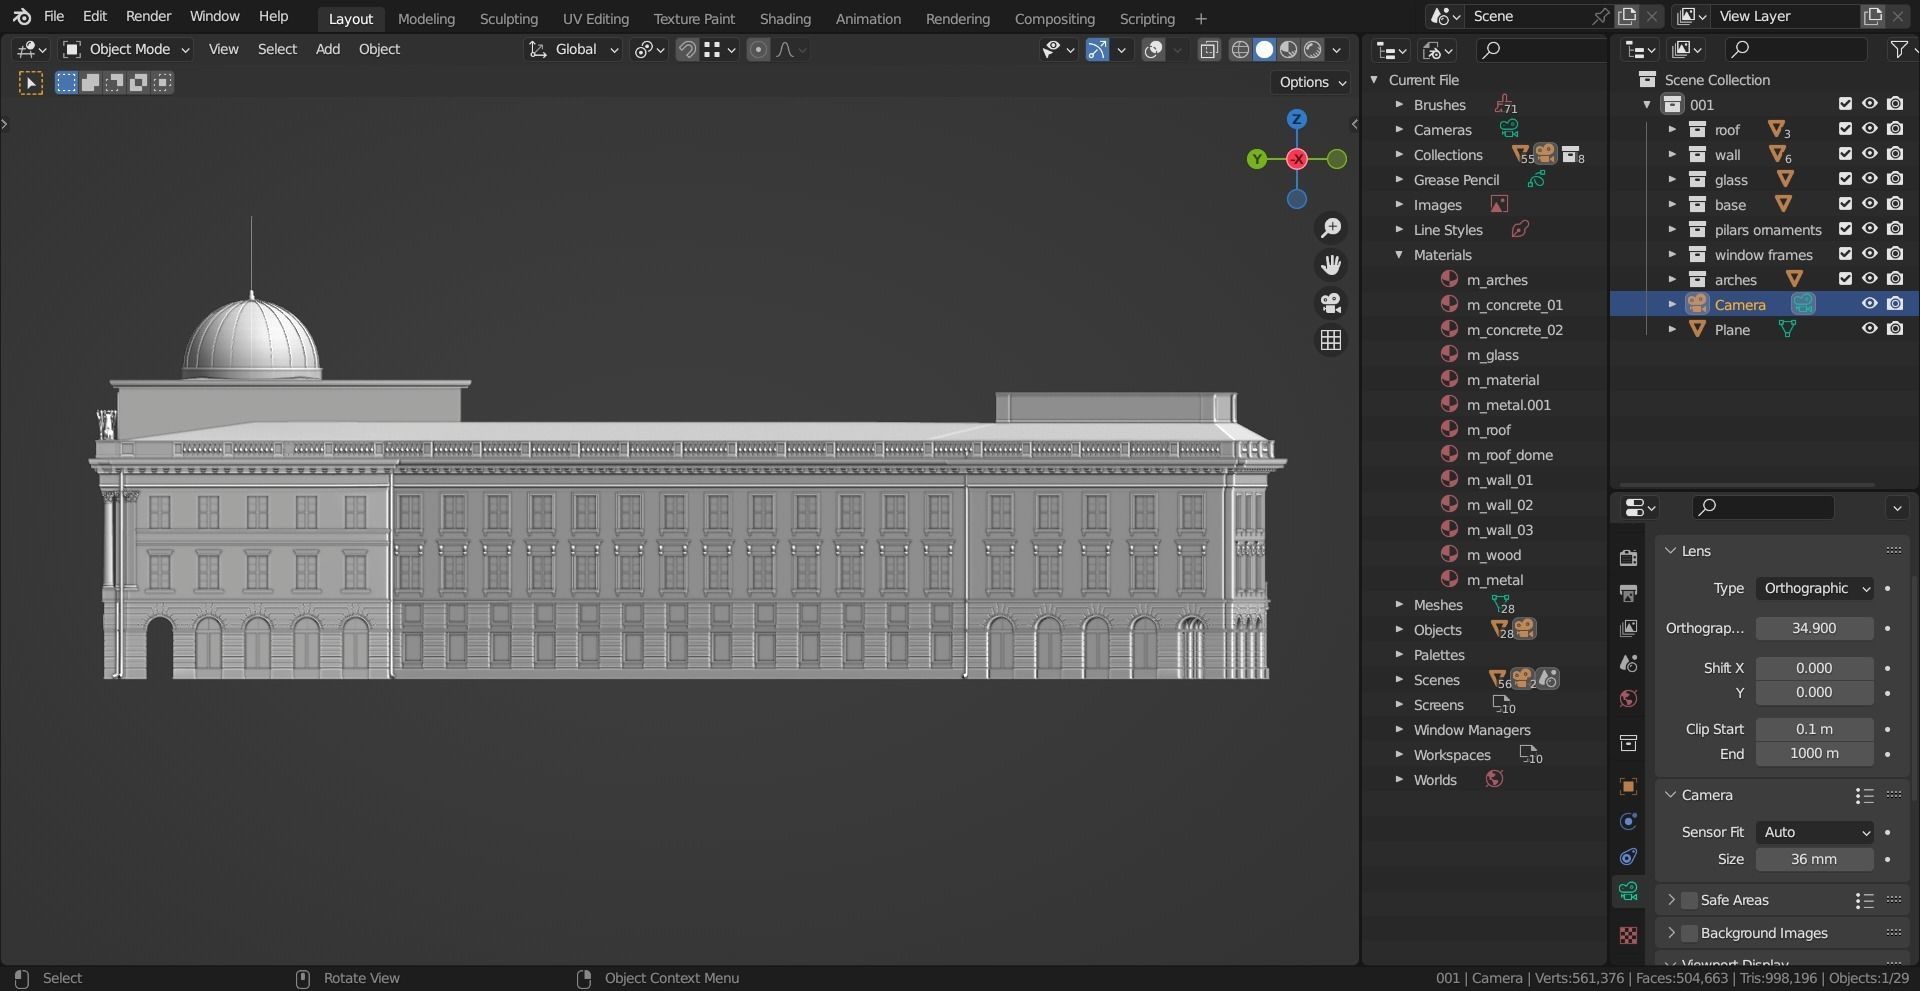1920x991 pixels.
Task: Exclude roof collection via checkbox
Action: pyautogui.click(x=1845, y=129)
